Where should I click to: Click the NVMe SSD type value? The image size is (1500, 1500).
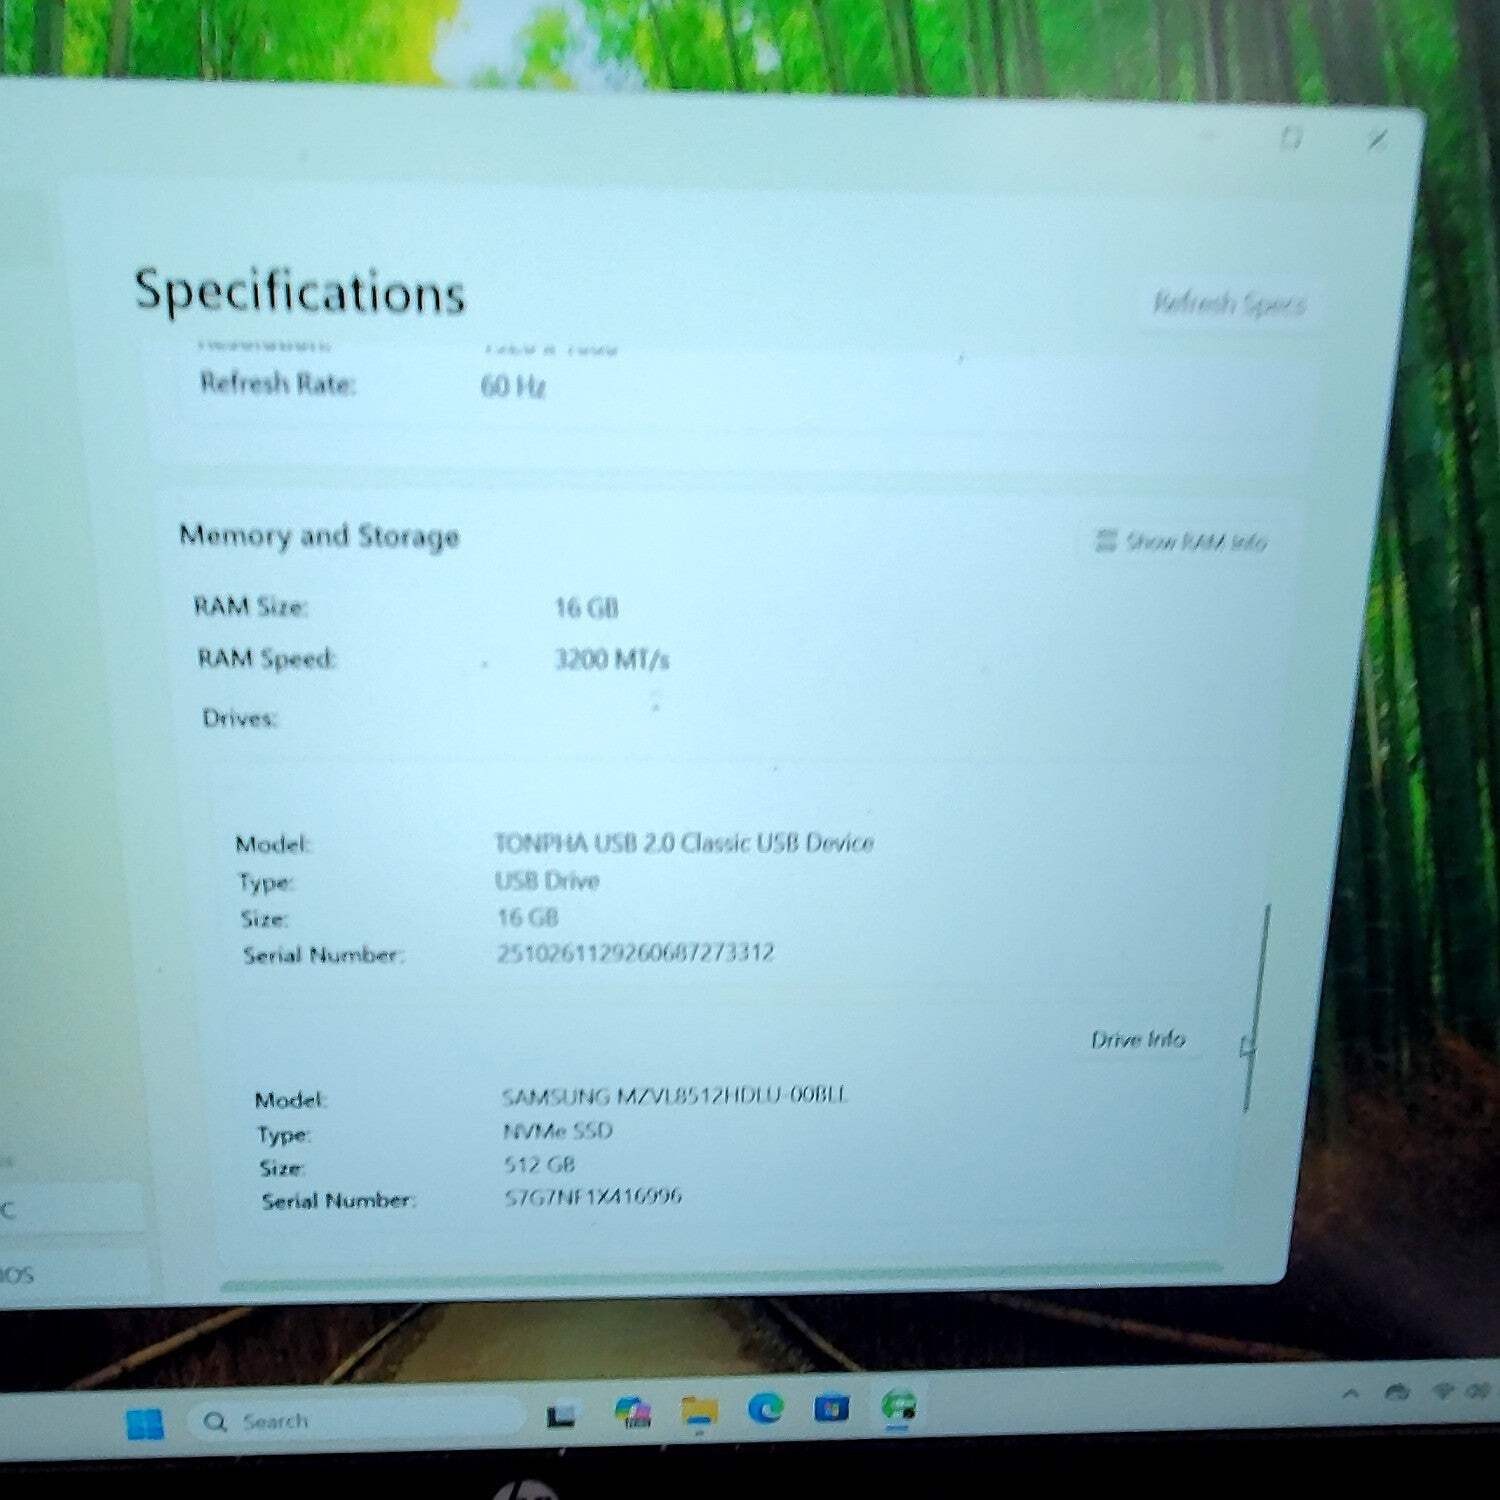pyautogui.click(x=558, y=1131)
